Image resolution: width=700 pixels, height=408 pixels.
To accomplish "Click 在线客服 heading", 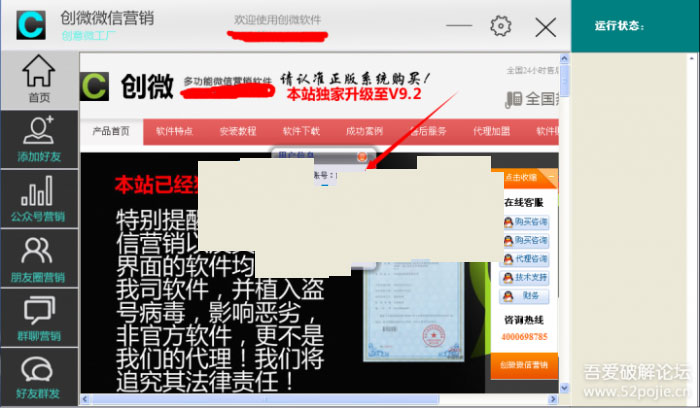I will [x=524, y=203].
